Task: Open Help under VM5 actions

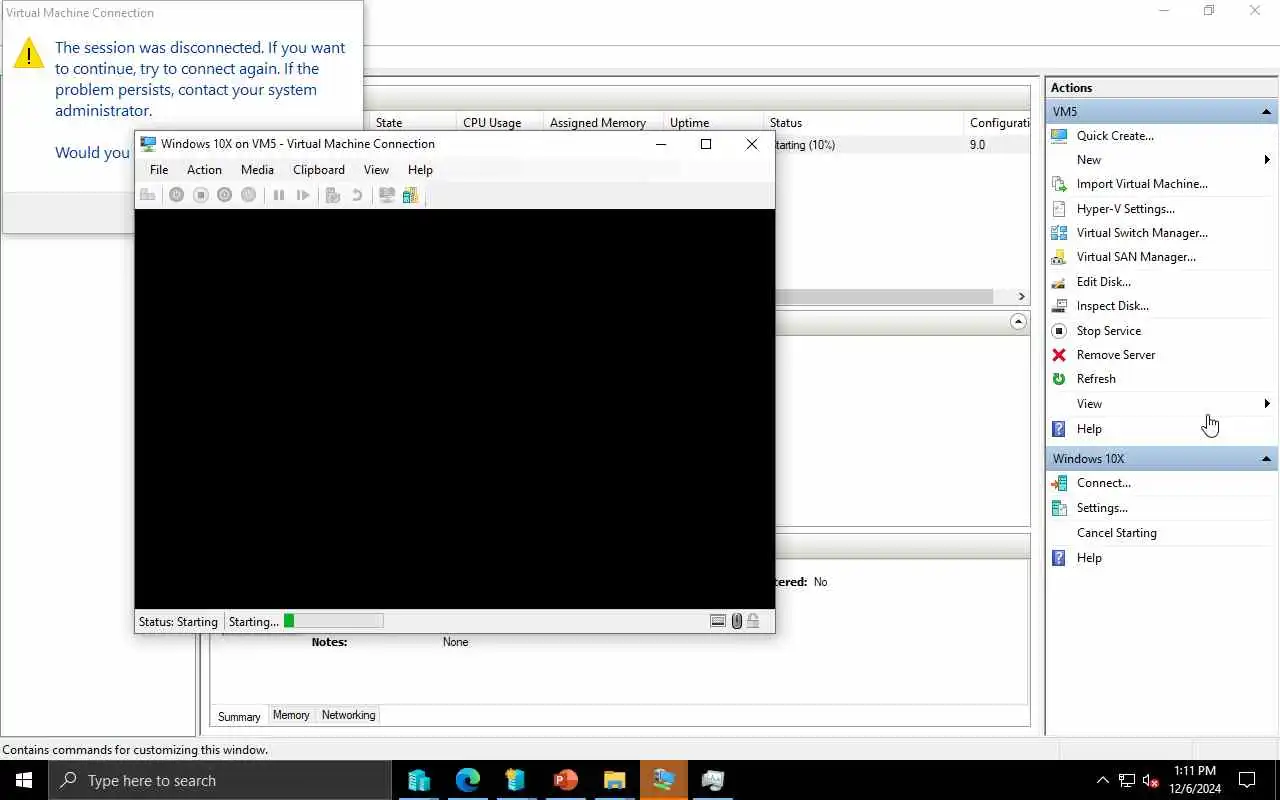Action: coord(1089,429)
